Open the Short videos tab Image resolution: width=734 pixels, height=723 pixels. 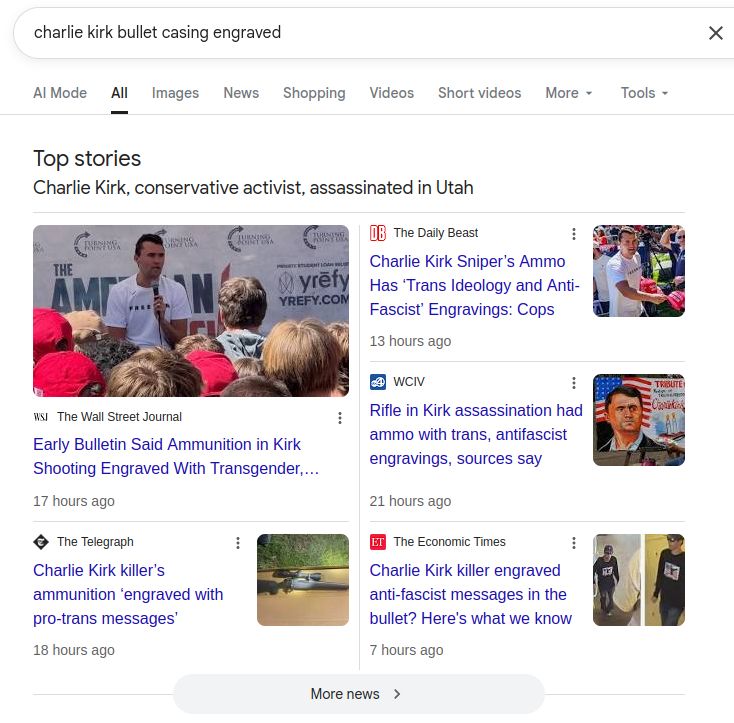479,93
